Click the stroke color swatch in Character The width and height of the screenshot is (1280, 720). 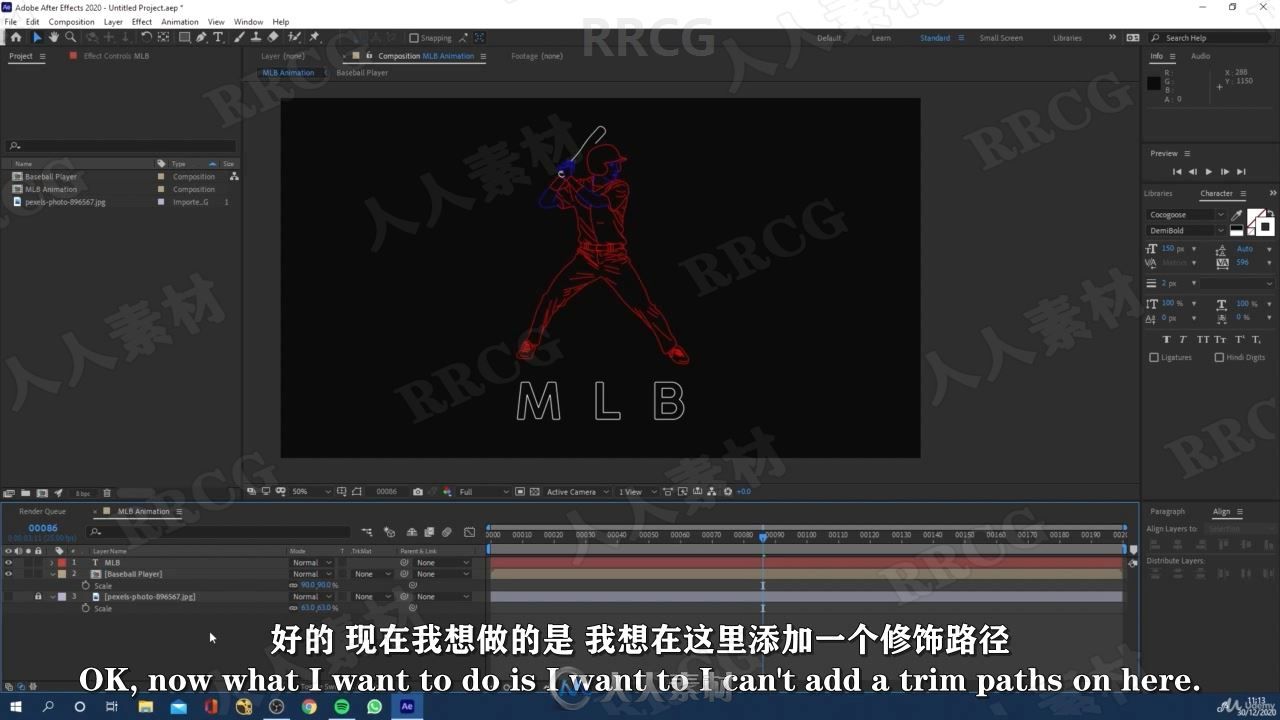tap(1266, 226)
